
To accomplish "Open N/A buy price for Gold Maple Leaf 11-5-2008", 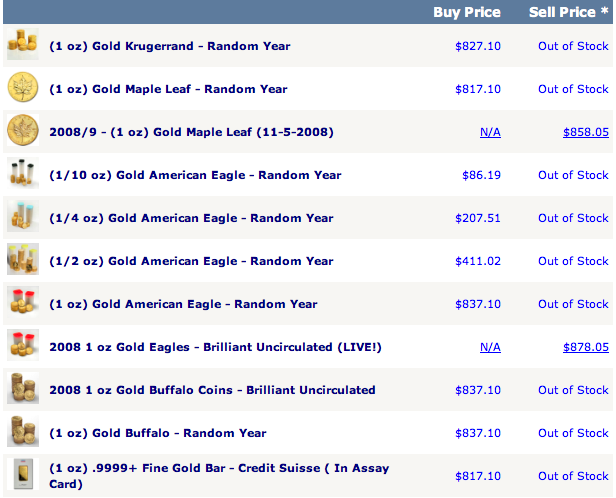I will pyautogui.click(x=490, y=132).
